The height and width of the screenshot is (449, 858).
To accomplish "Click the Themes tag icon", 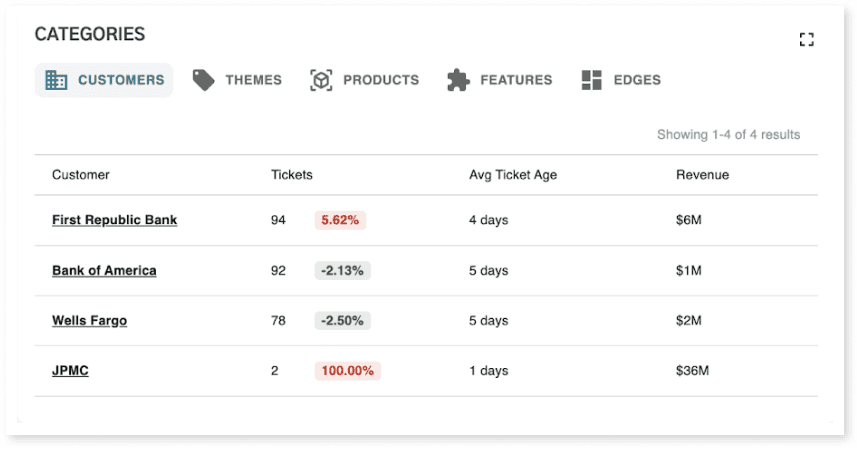I will (204, 80).
